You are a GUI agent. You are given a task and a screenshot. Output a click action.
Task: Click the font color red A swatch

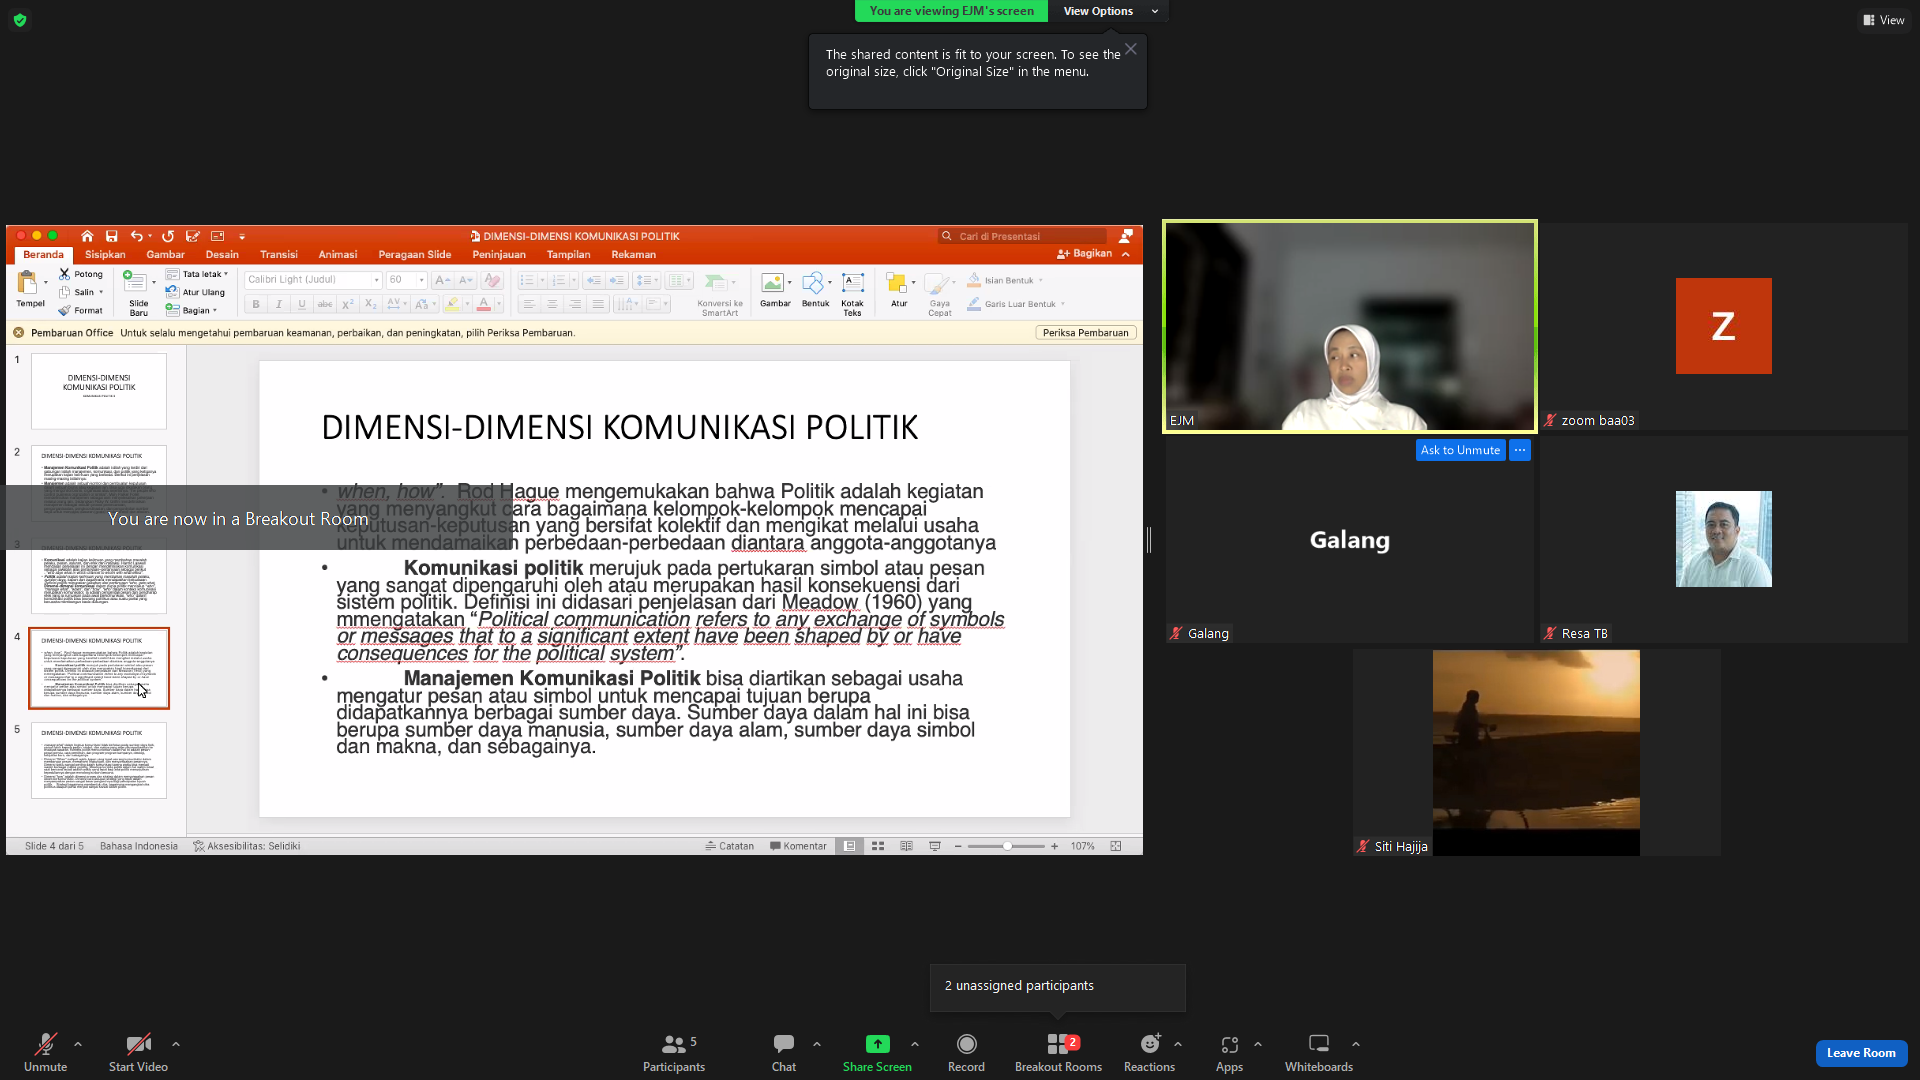point(484,304)
